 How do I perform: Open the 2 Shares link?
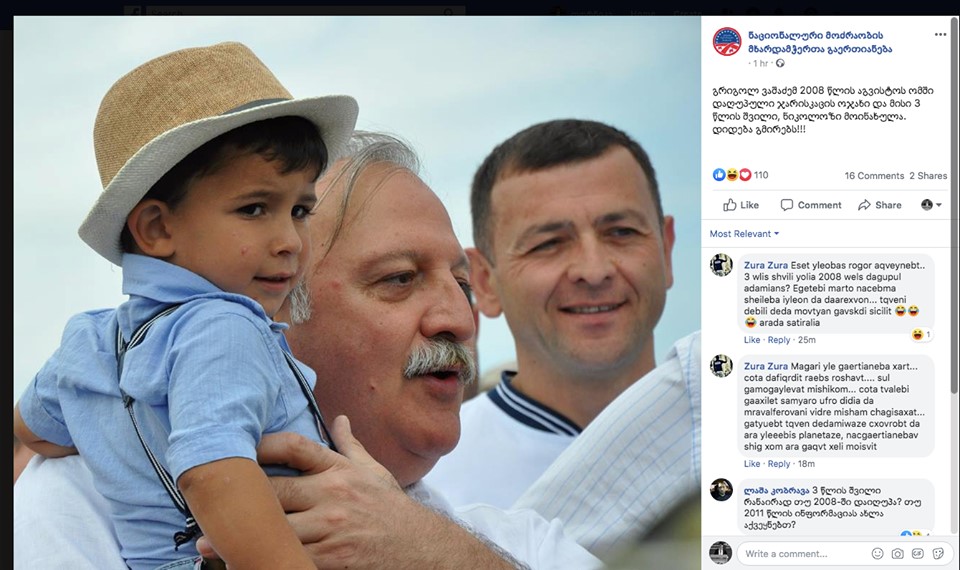(928, 176)
